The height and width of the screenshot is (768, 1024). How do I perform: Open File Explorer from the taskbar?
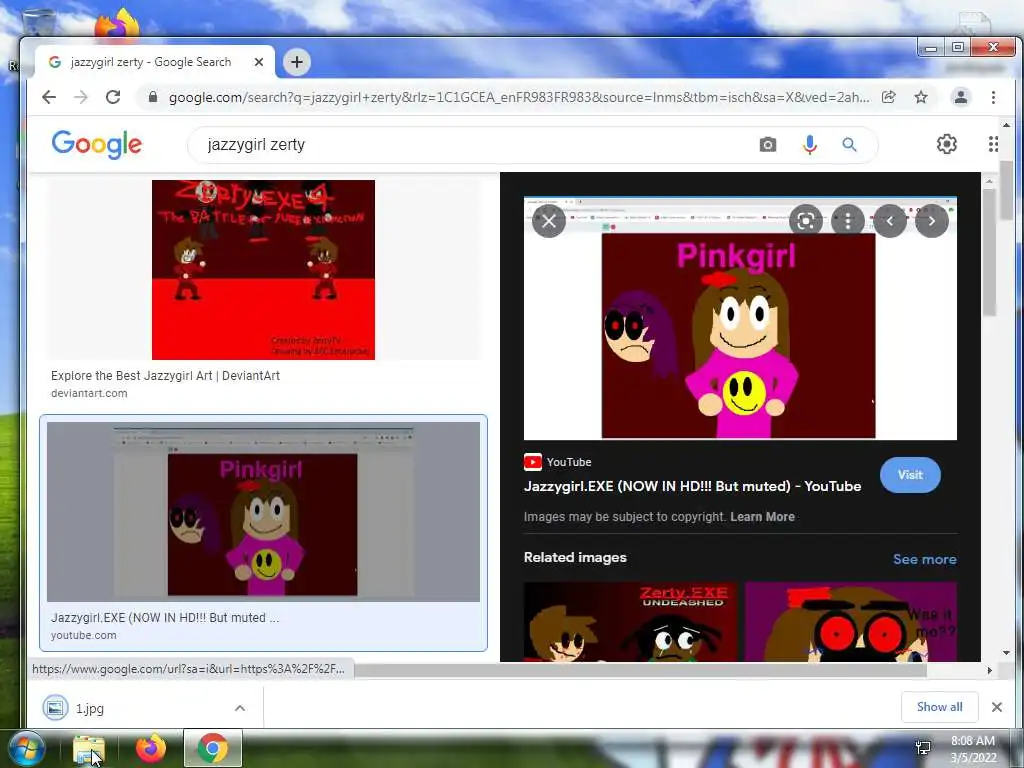point(88,748)
